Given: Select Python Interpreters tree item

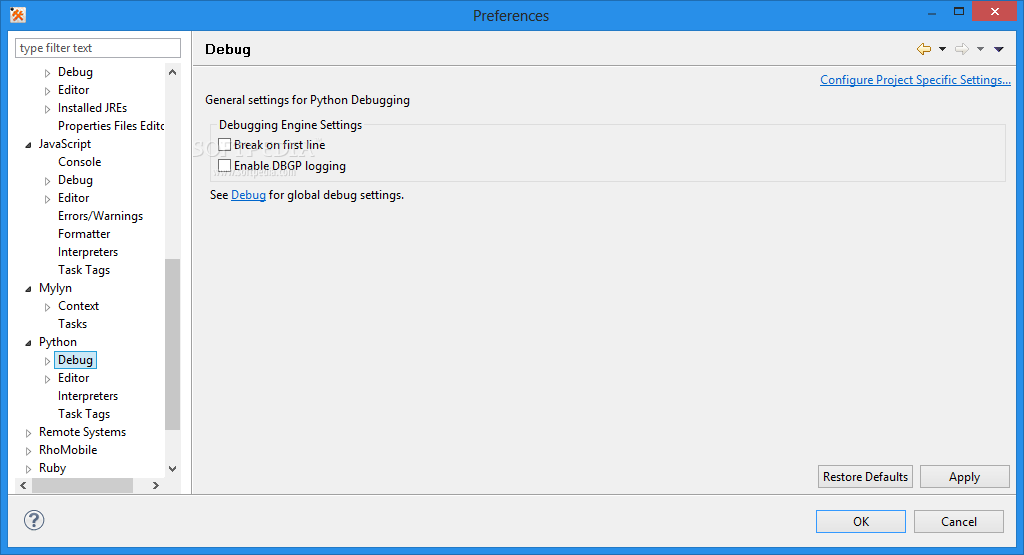Looking at the screenshot, I should 88,396.
